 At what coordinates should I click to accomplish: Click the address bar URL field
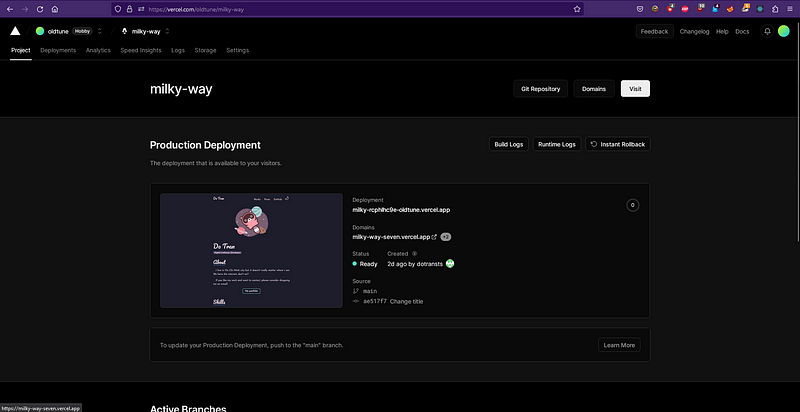tap(347, 9)
